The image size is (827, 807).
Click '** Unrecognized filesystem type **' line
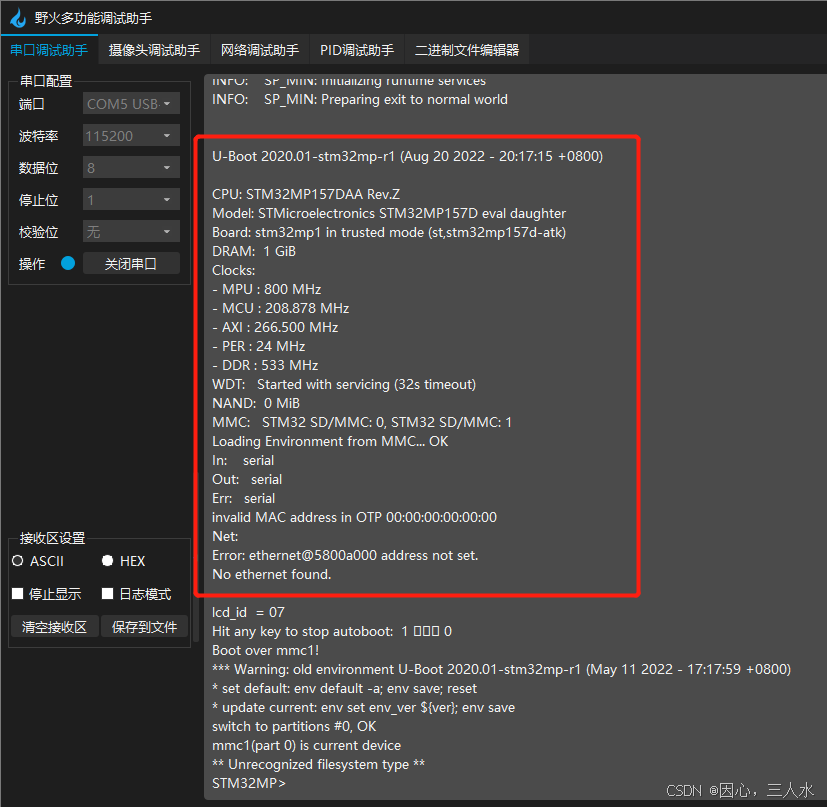pyautogui.click(x=319, y=764)
